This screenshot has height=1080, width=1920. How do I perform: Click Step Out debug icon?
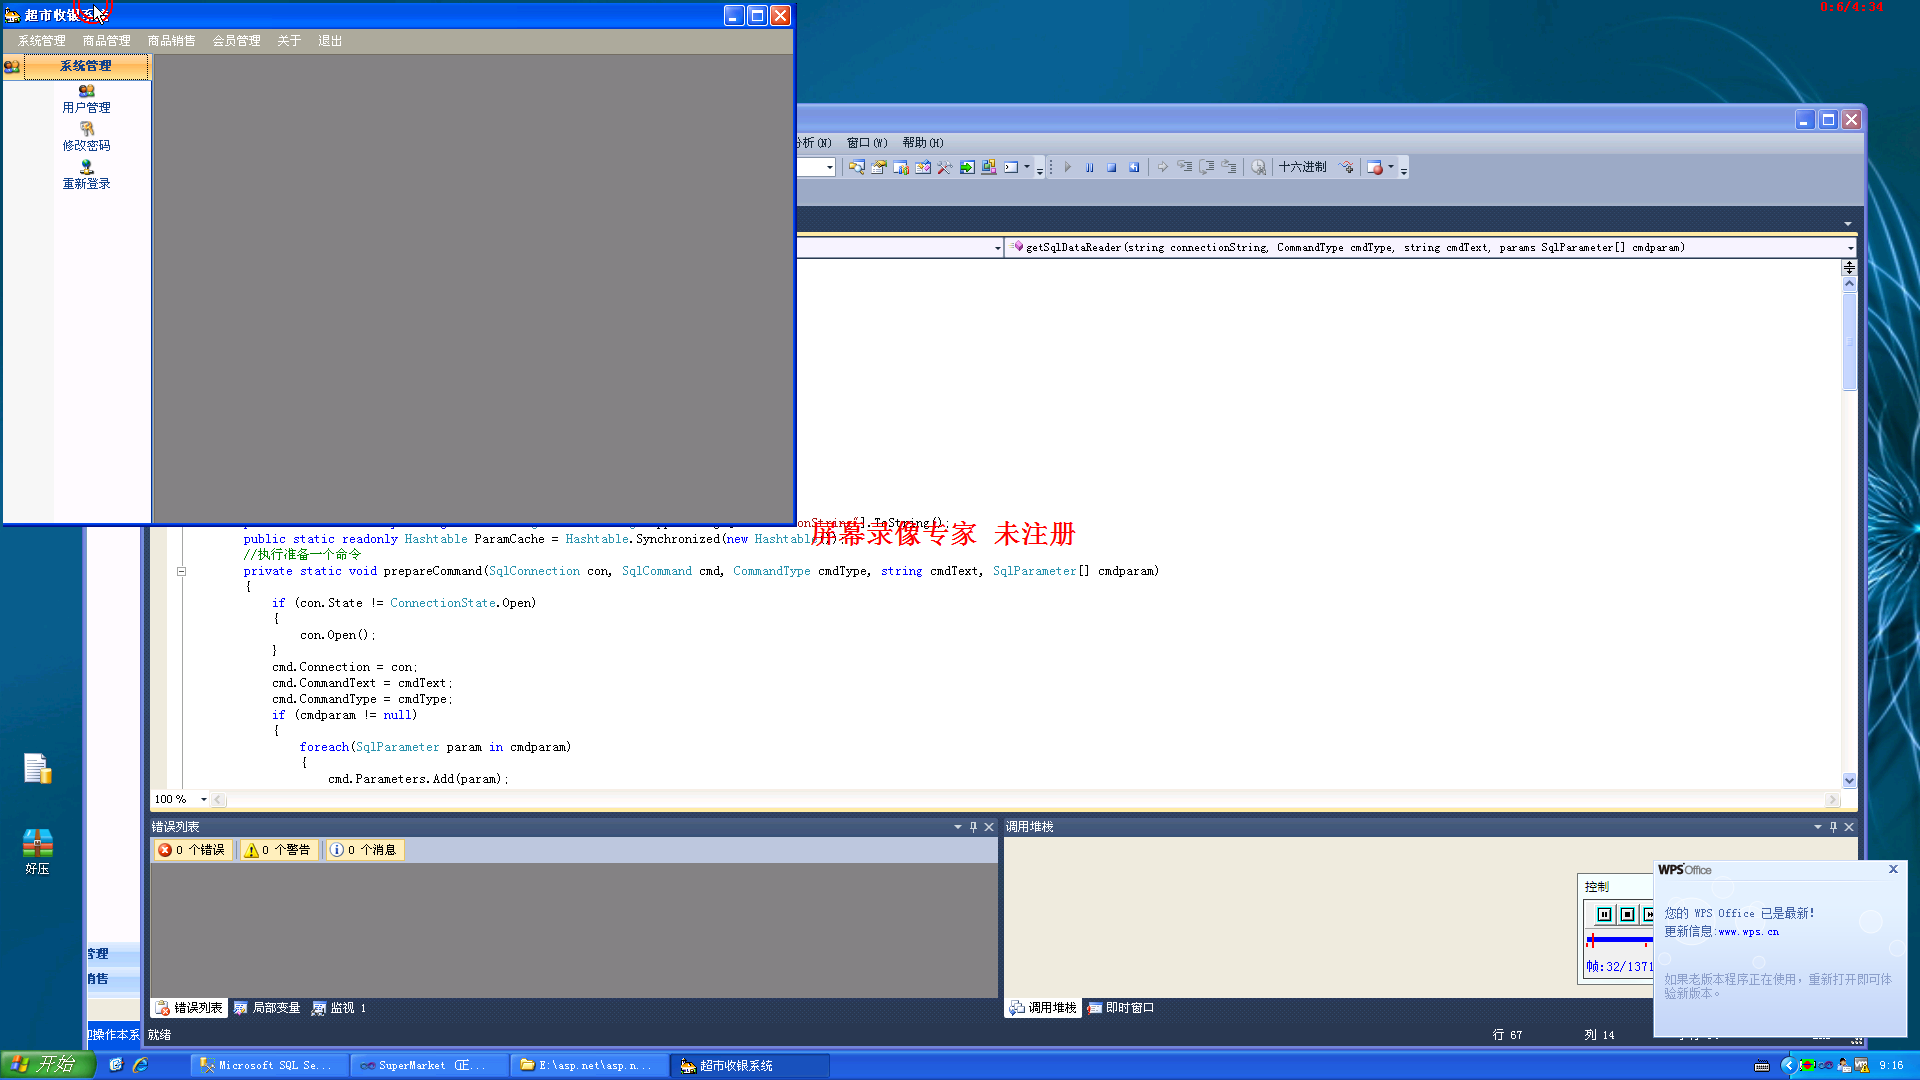1229,167
